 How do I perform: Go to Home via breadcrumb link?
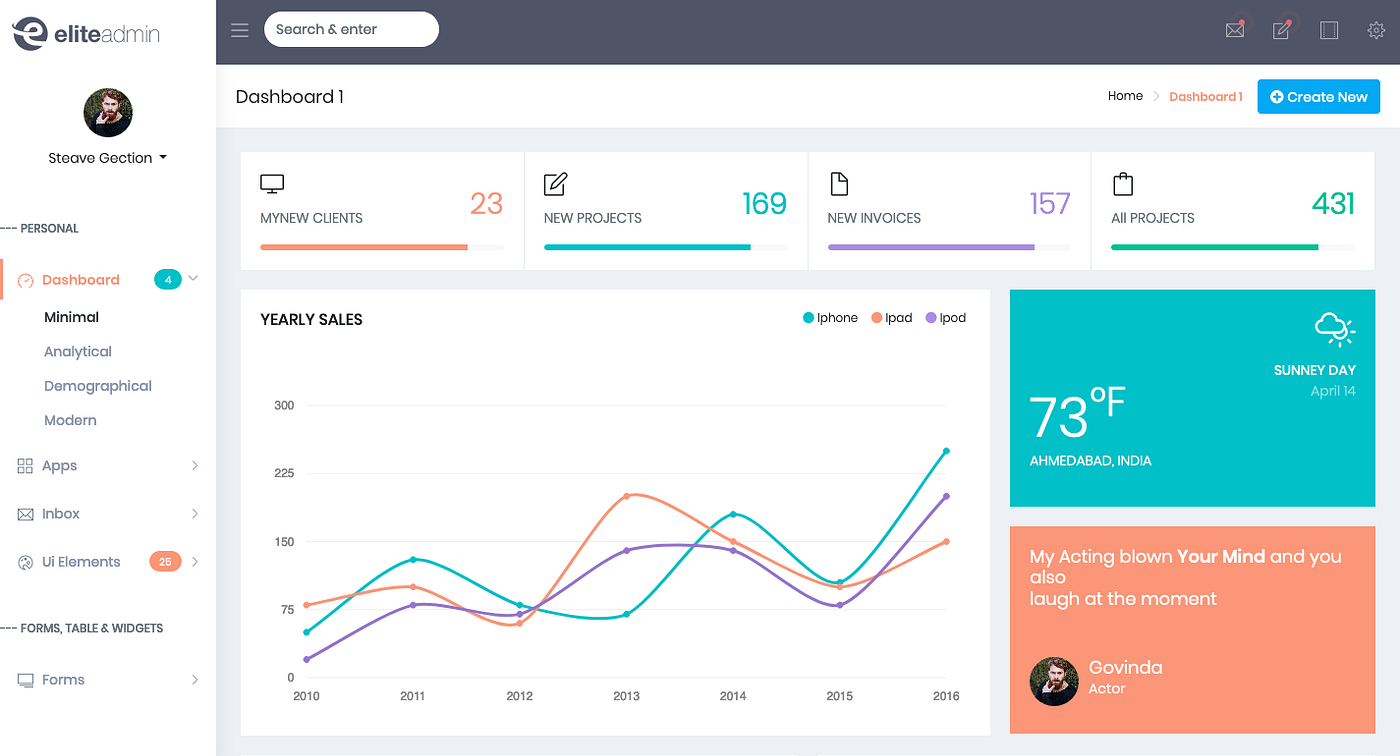click(x=1124, y=95)
